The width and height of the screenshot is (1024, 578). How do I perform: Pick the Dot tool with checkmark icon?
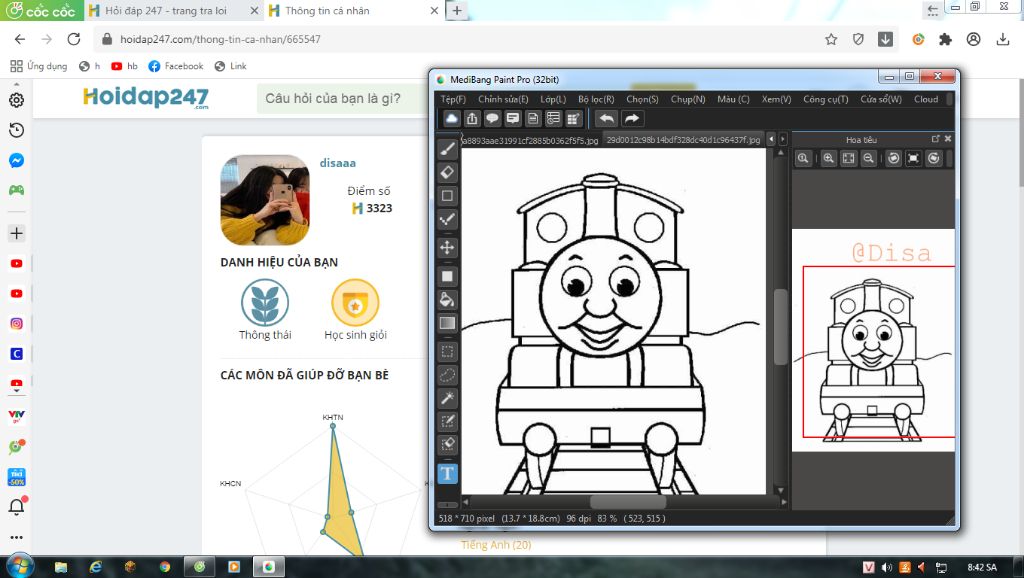[x=447, y=219]
